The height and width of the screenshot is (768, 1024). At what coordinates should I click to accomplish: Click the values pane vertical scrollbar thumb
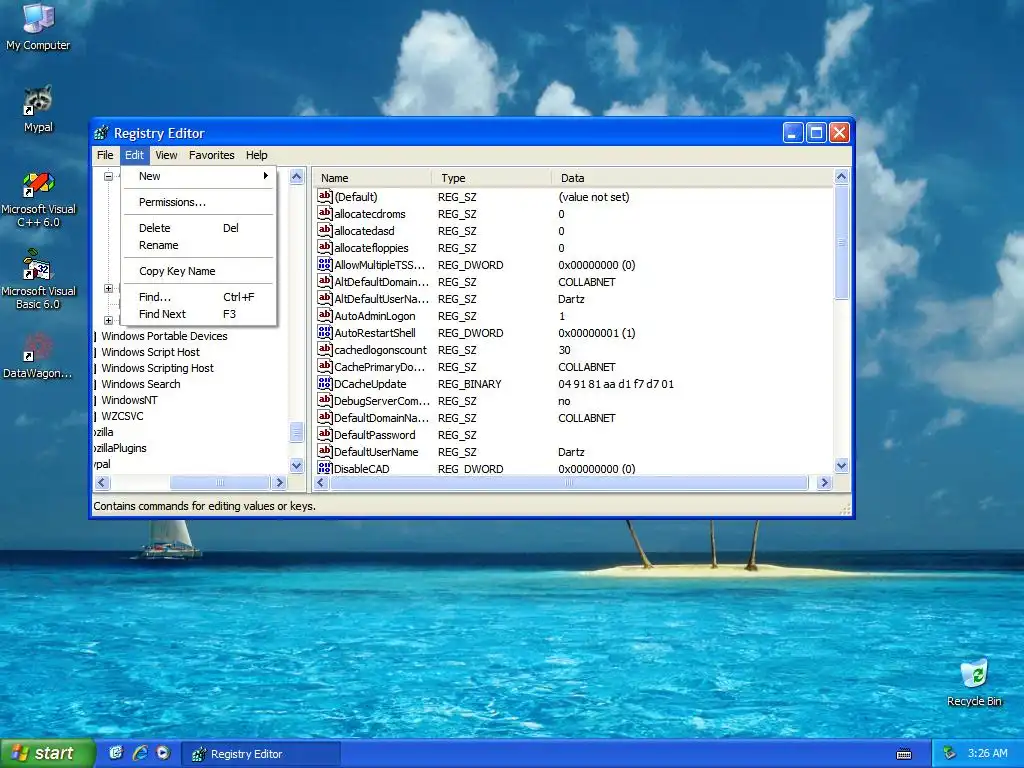coord(841,242)
